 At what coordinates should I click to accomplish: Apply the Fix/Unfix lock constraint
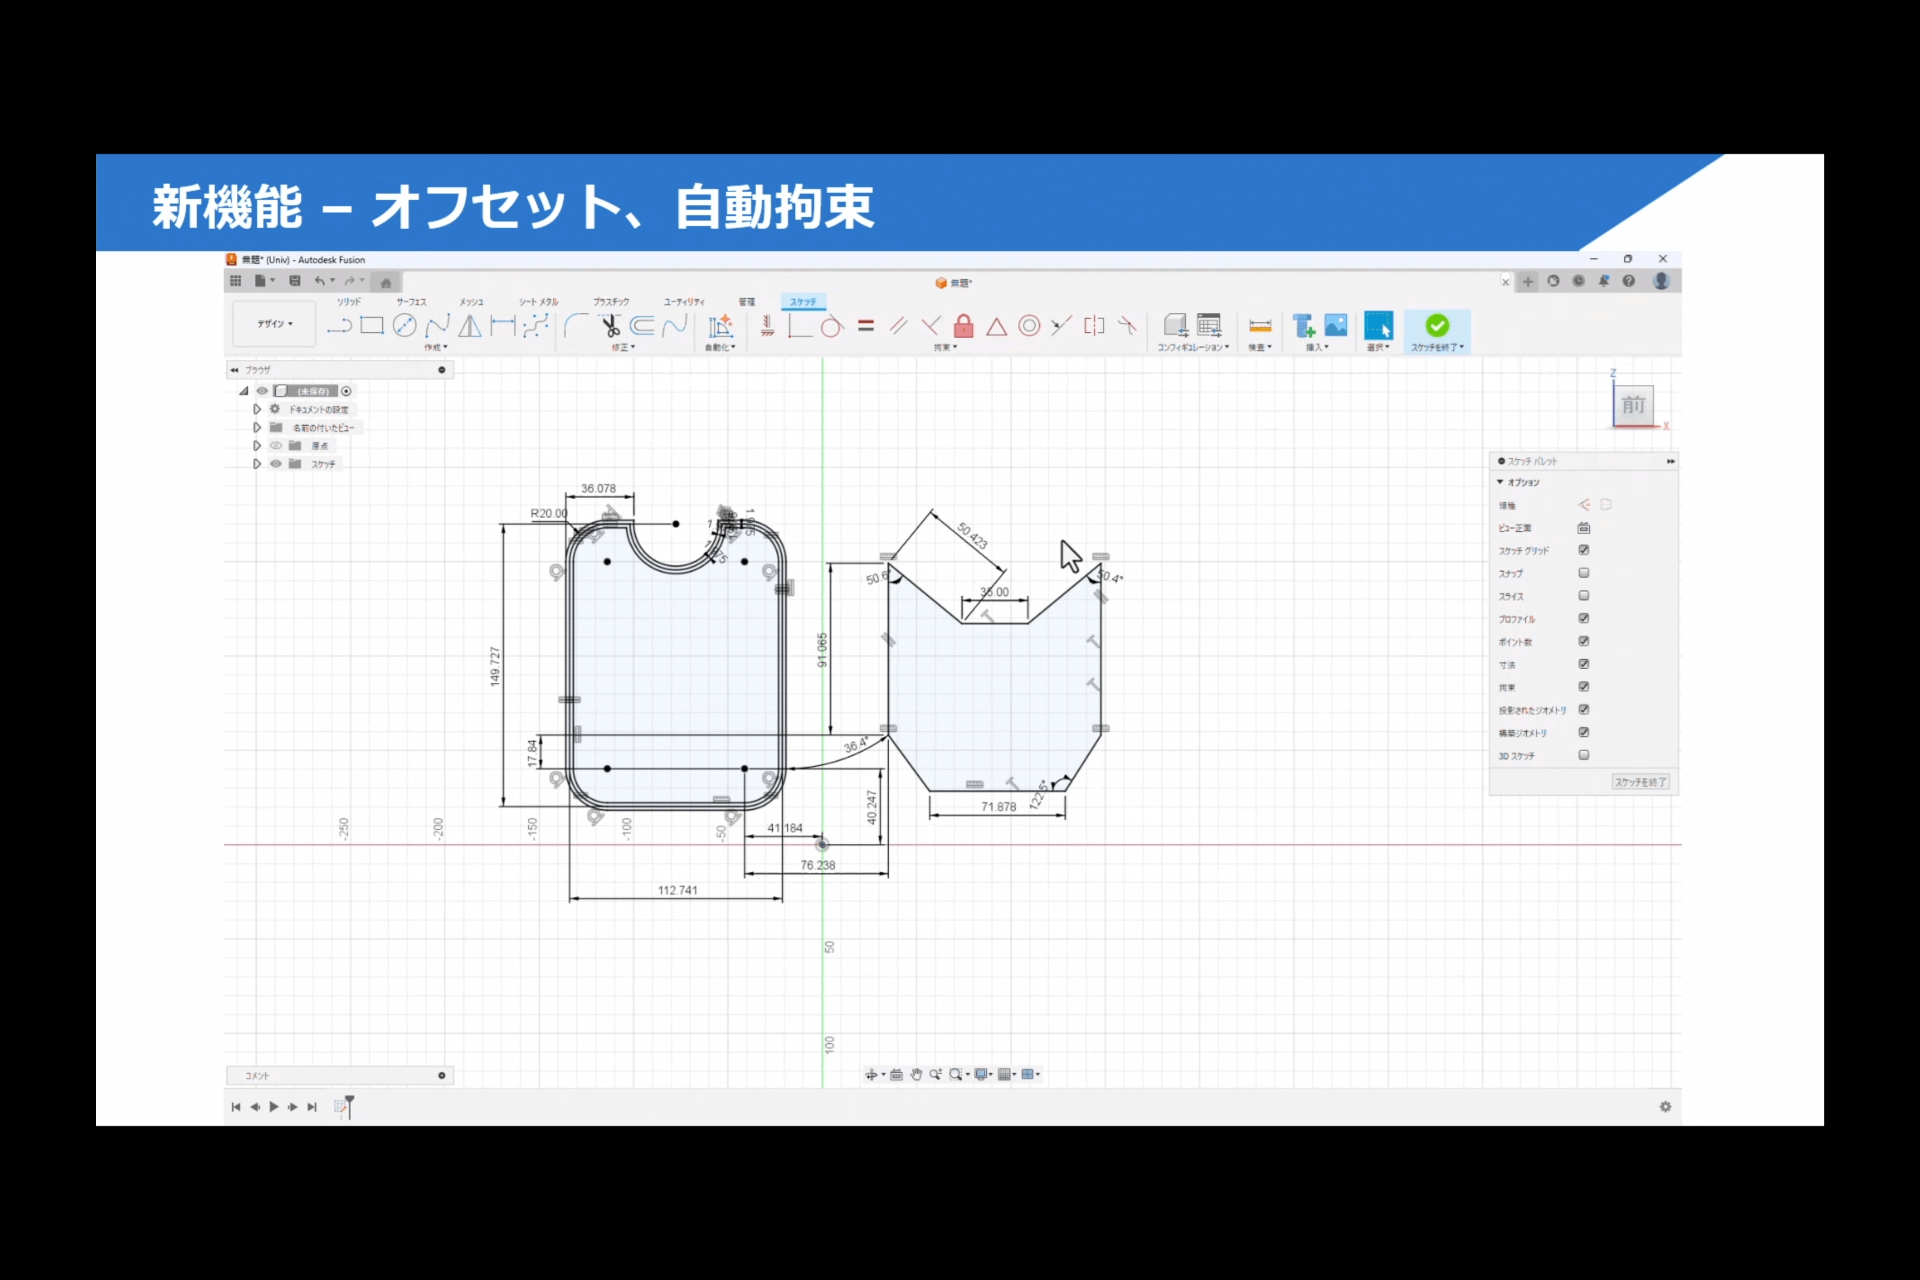(x=964, y=326)
